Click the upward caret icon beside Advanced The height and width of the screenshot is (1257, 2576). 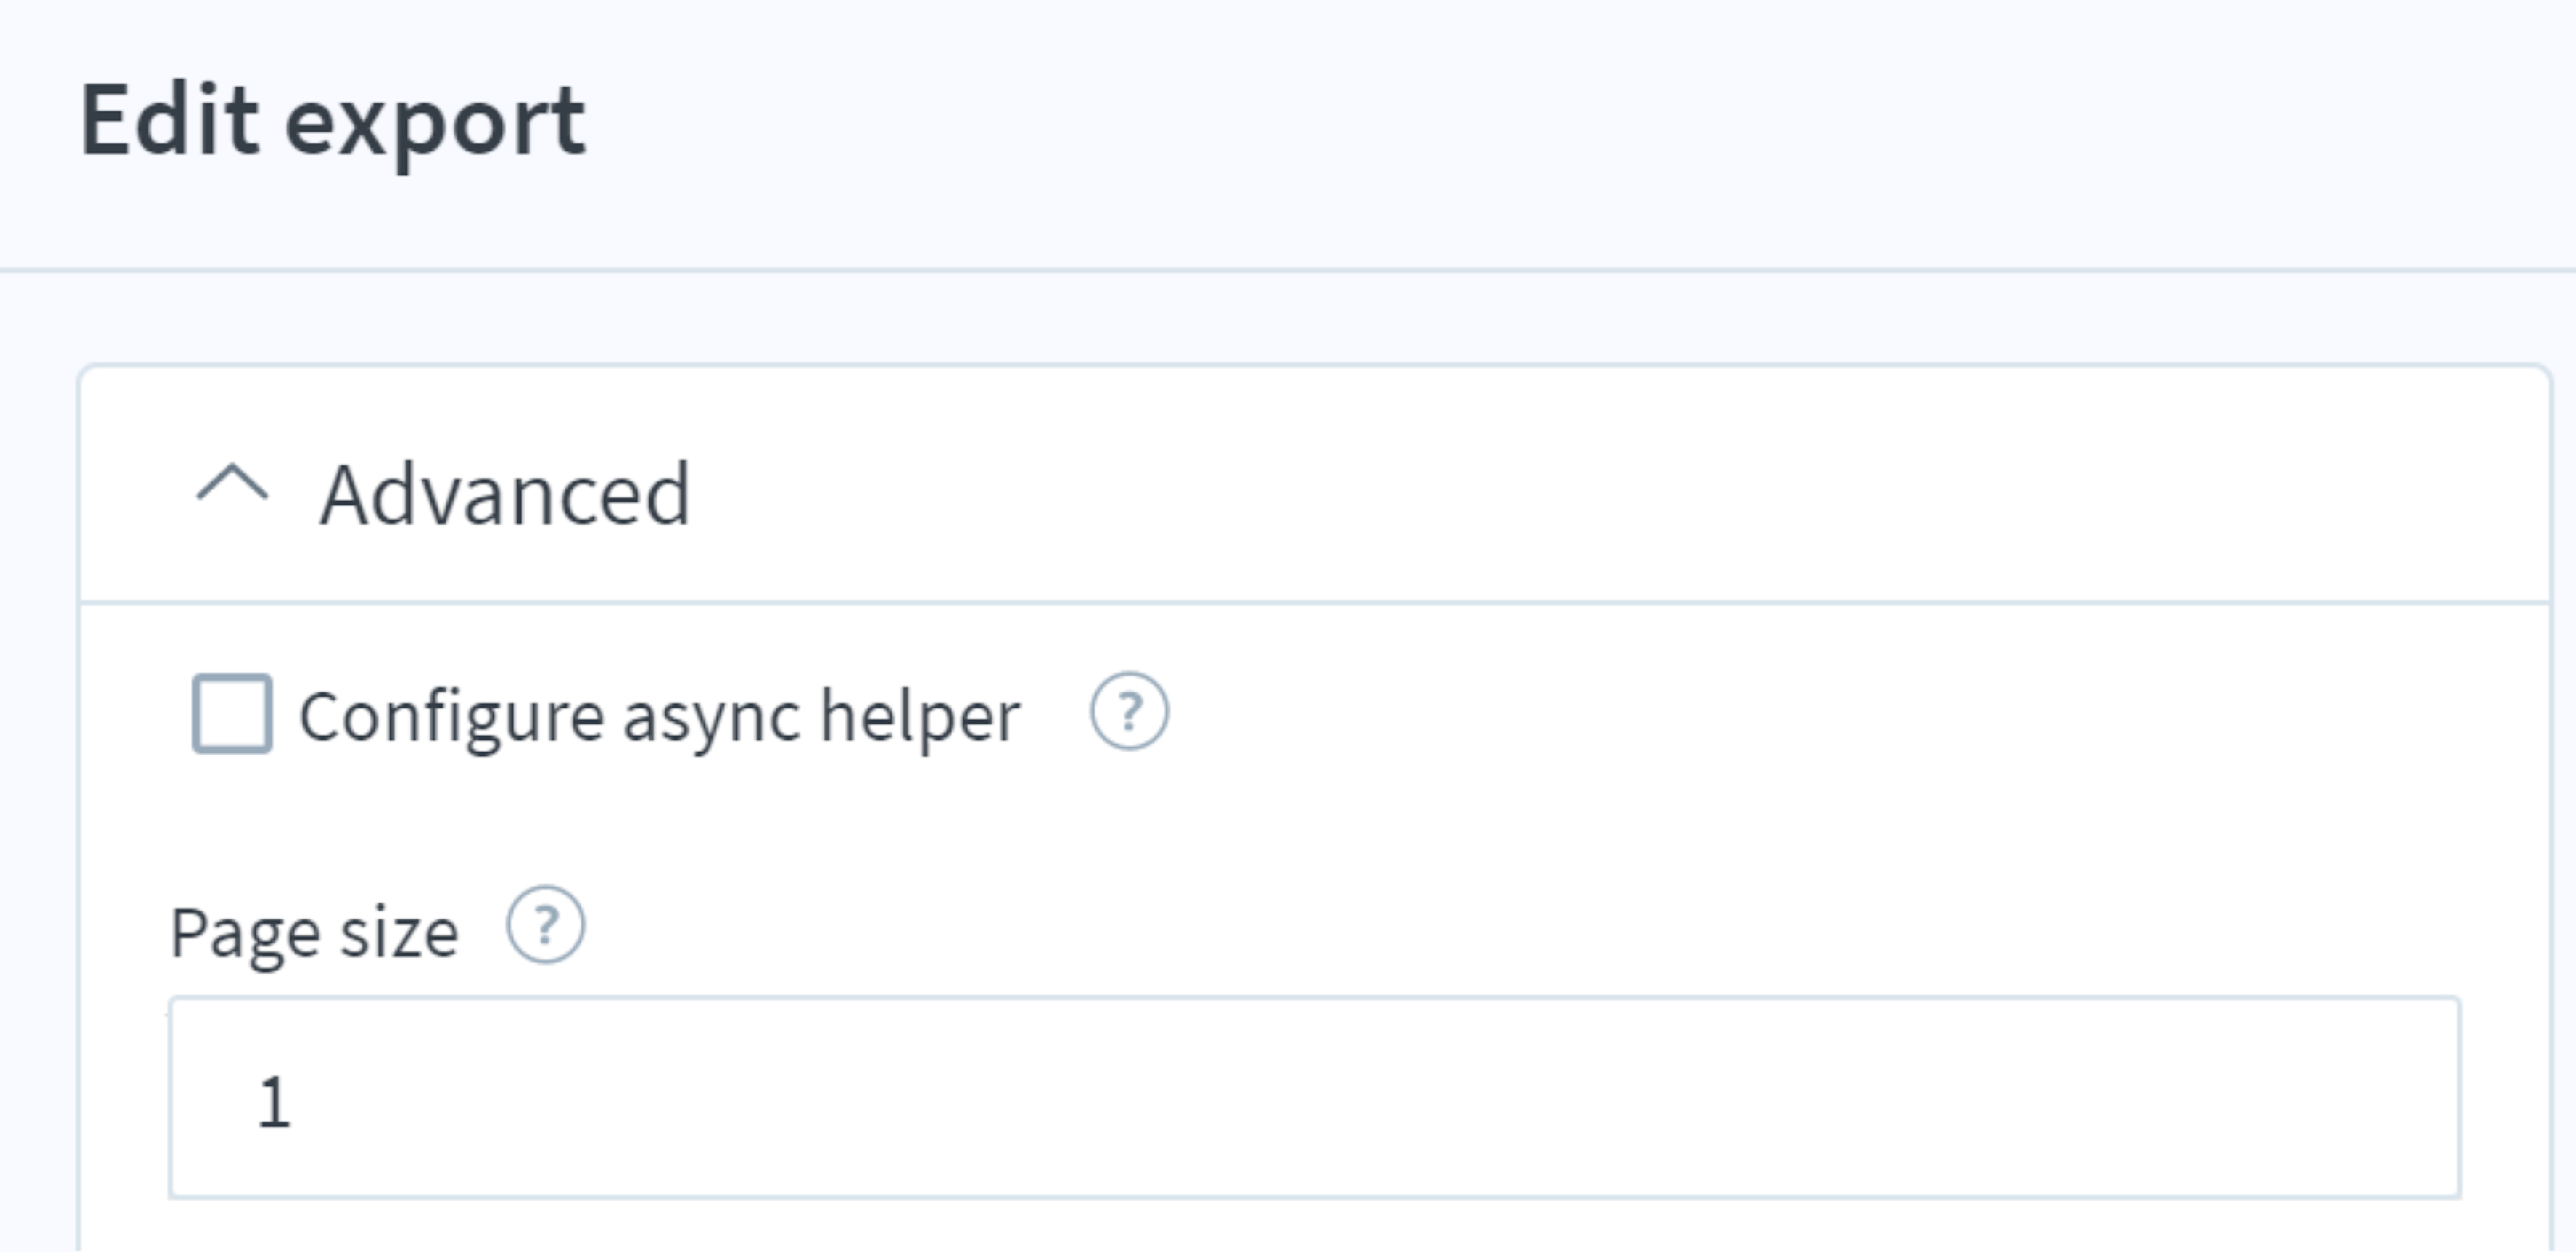click(232, 485)
